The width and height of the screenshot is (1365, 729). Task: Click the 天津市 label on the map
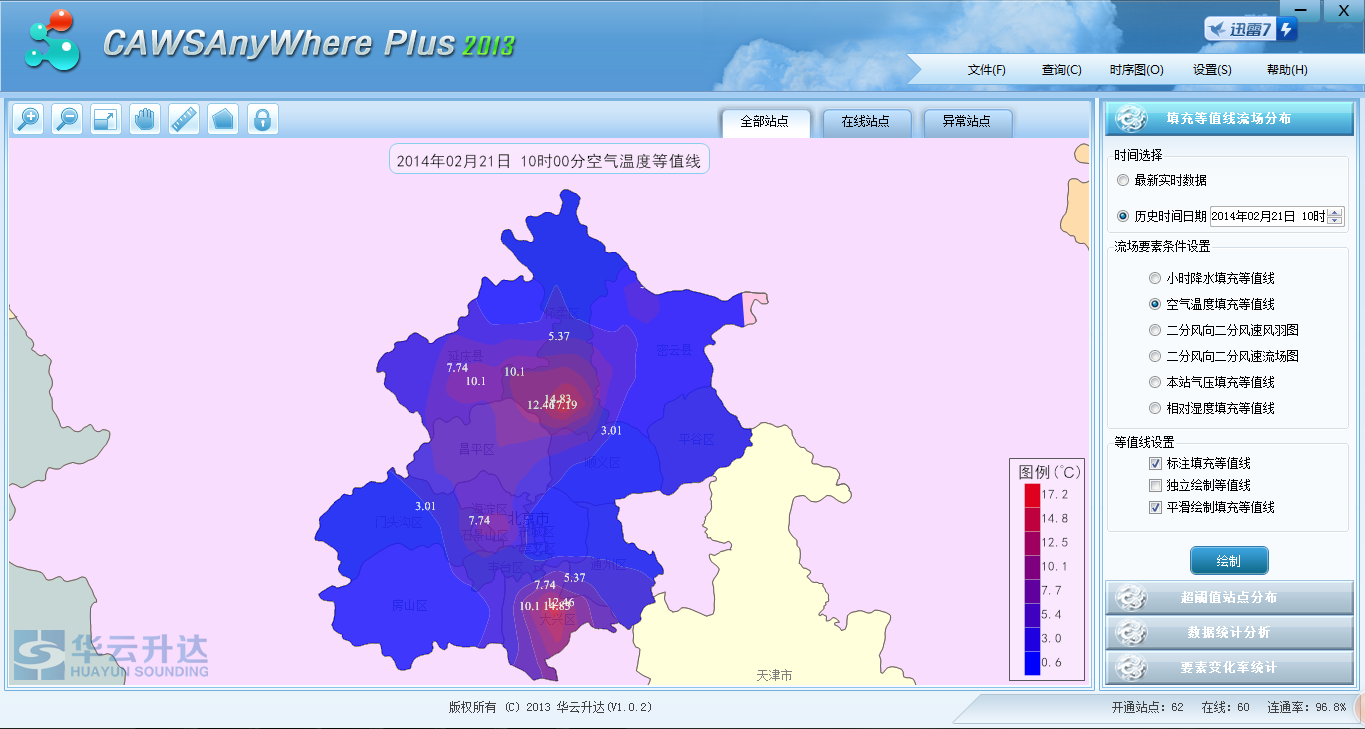[x=774, y=676]
